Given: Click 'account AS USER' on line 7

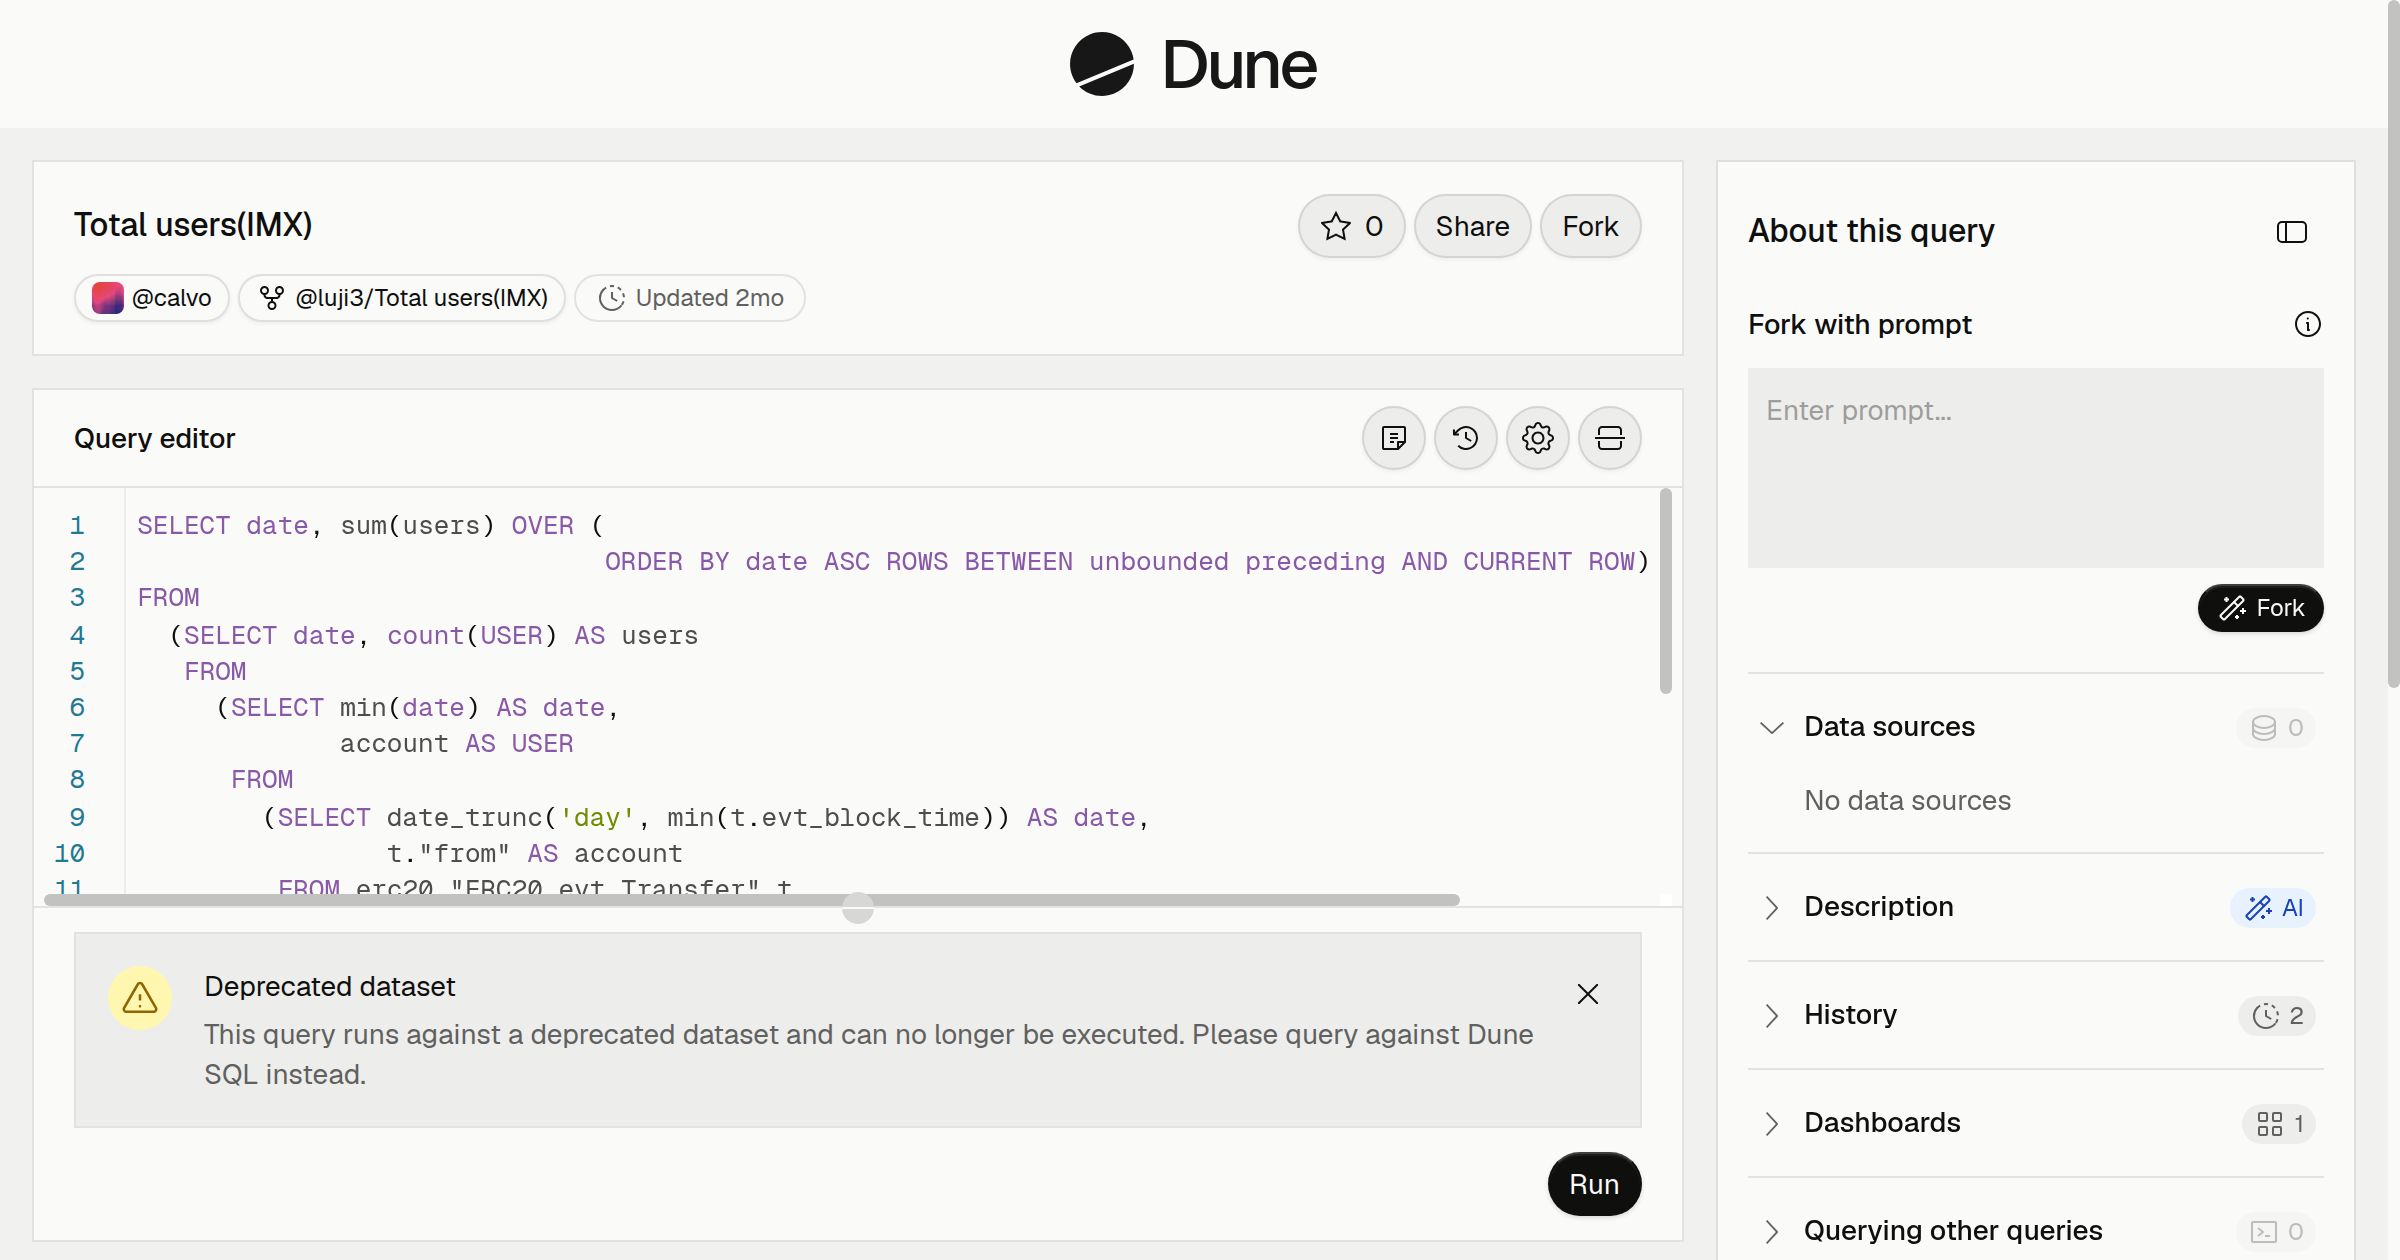Looking at the screenshot, I should pos(456,744).
